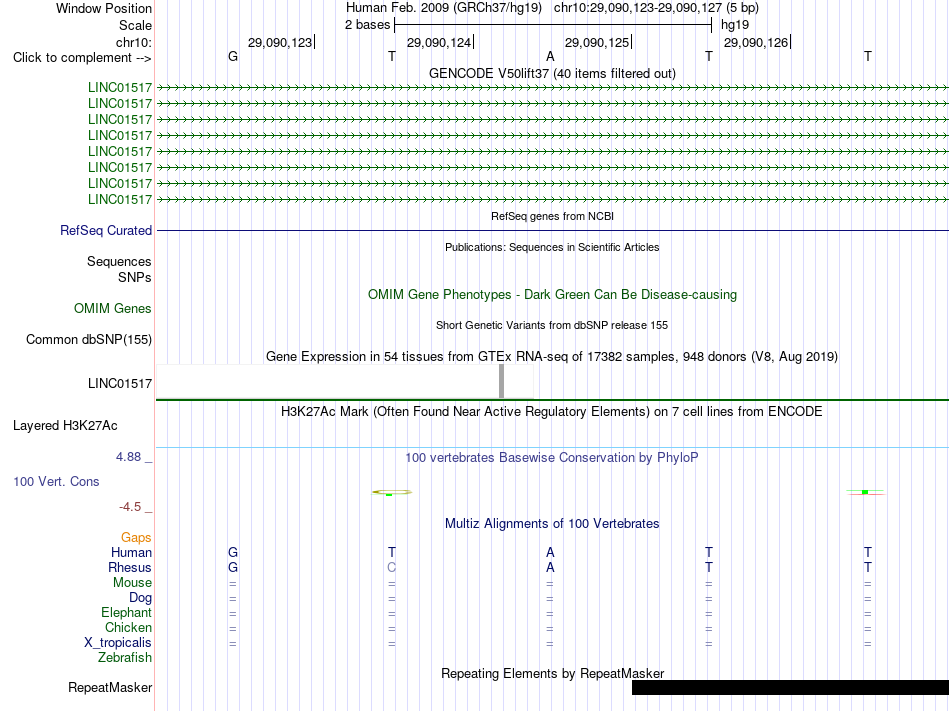Select the Chicken alignment row label
950x711 pixels.
(x=128, y=627)
